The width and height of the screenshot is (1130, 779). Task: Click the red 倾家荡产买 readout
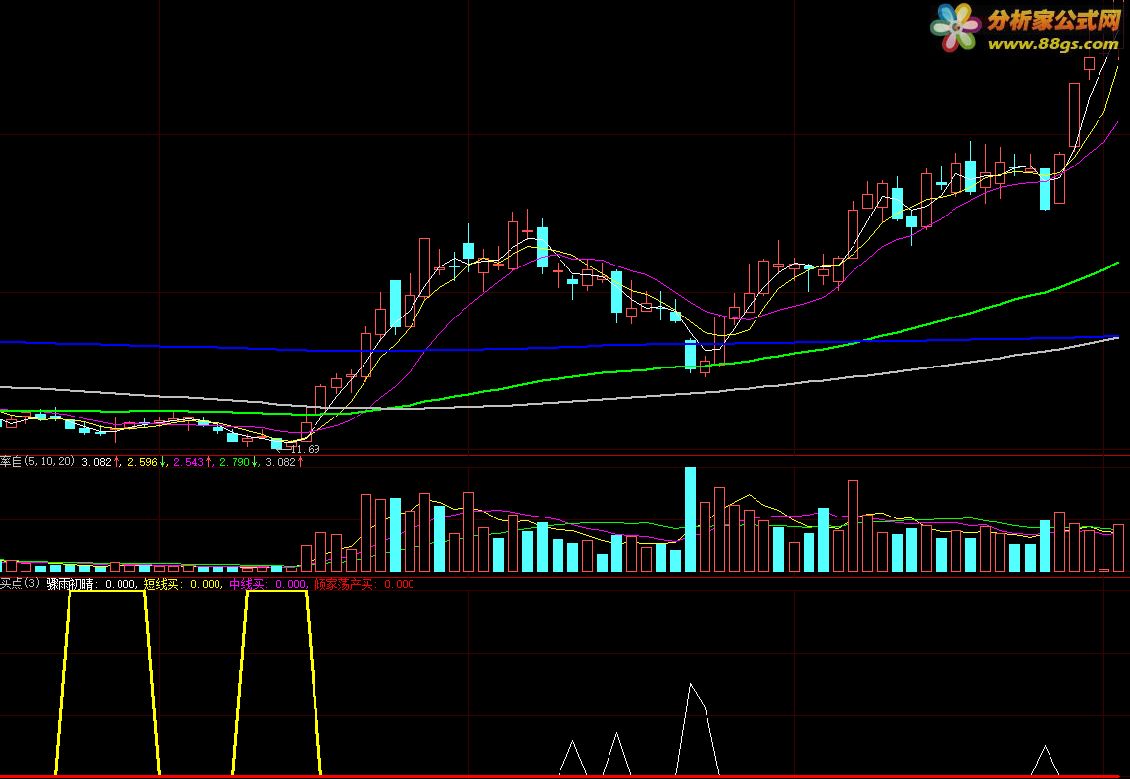364,584
